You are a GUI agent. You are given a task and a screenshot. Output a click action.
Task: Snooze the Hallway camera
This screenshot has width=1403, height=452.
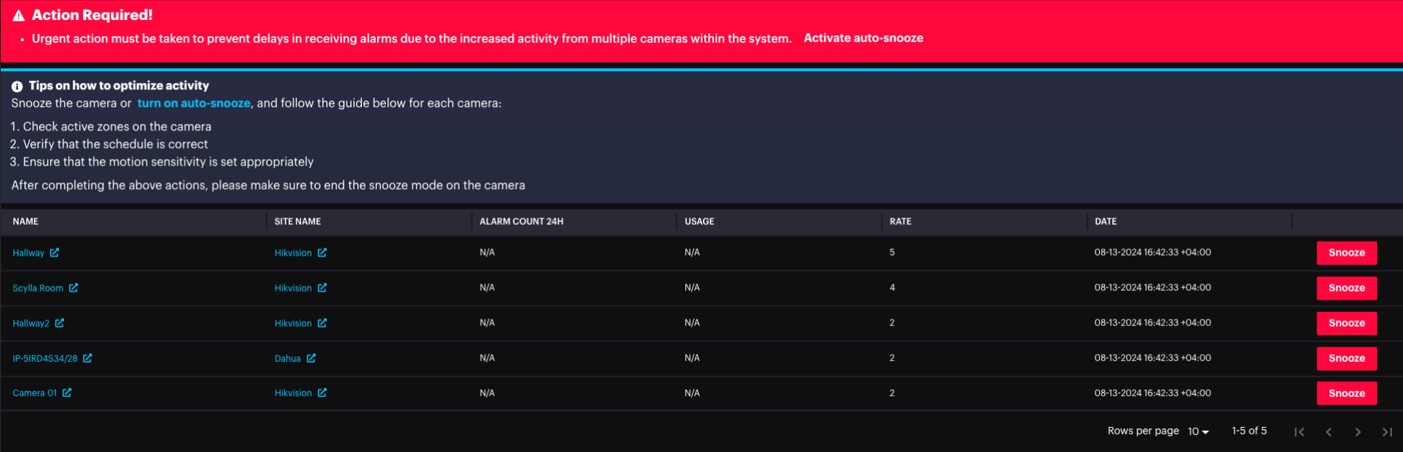pyautogui.click(x=1346, y=253)
